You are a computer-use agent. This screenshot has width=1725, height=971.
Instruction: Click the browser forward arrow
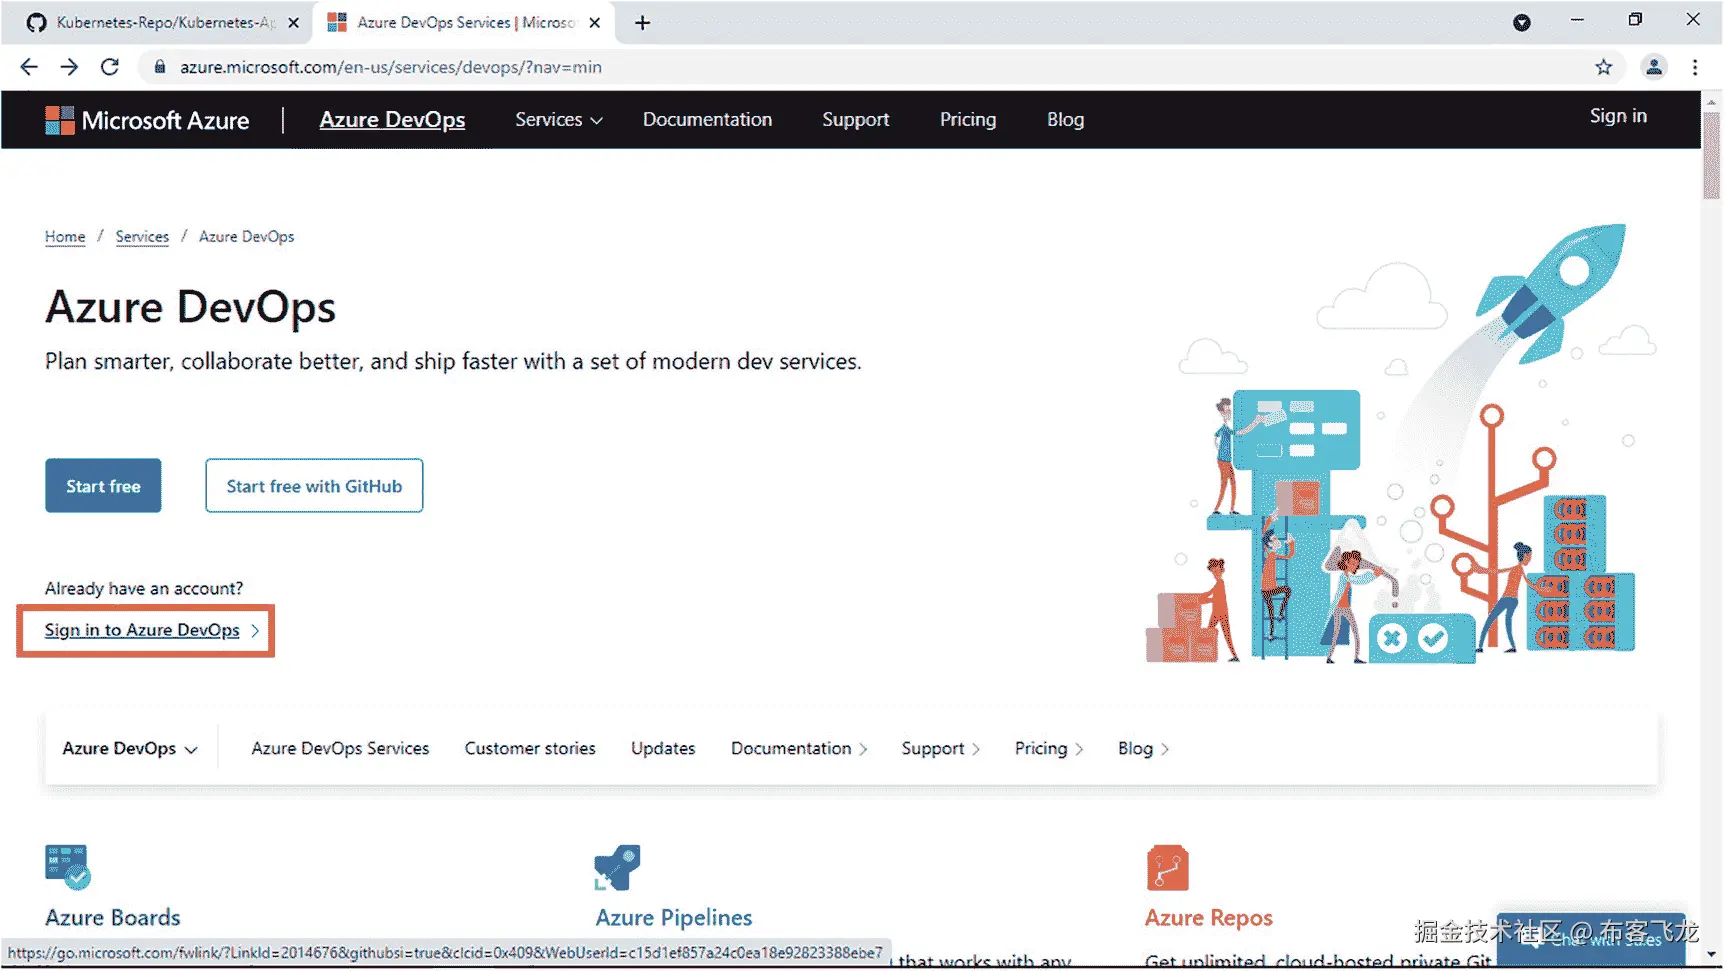pos(69,67)
